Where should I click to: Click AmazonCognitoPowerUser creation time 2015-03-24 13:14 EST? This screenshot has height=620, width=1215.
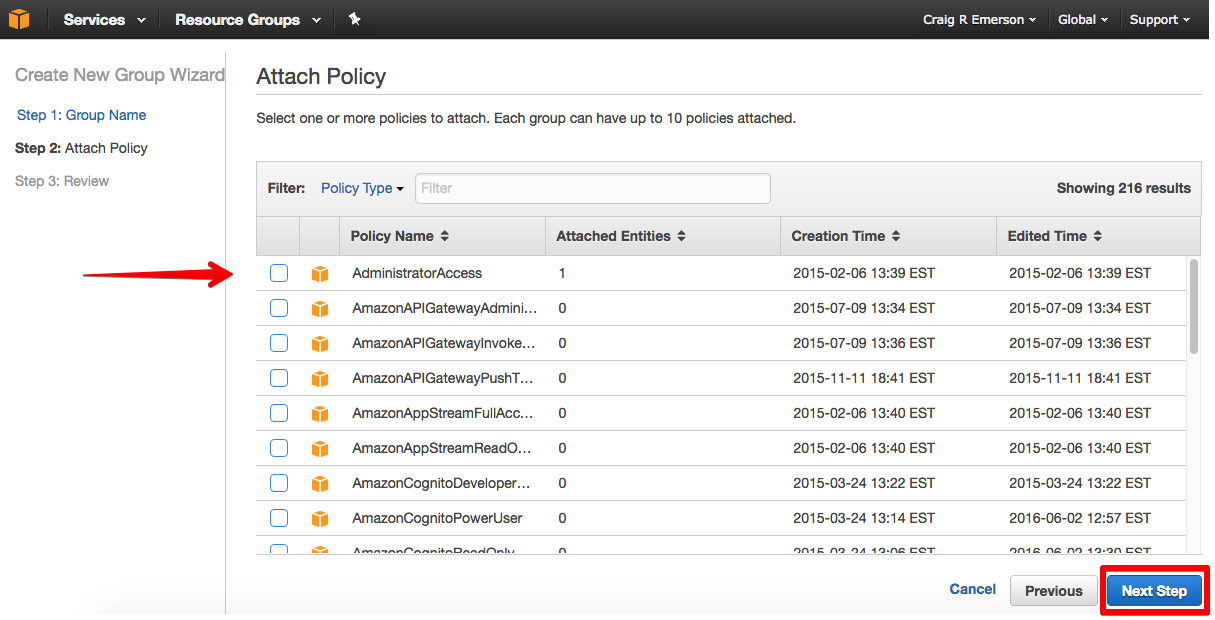pos(864,518)
